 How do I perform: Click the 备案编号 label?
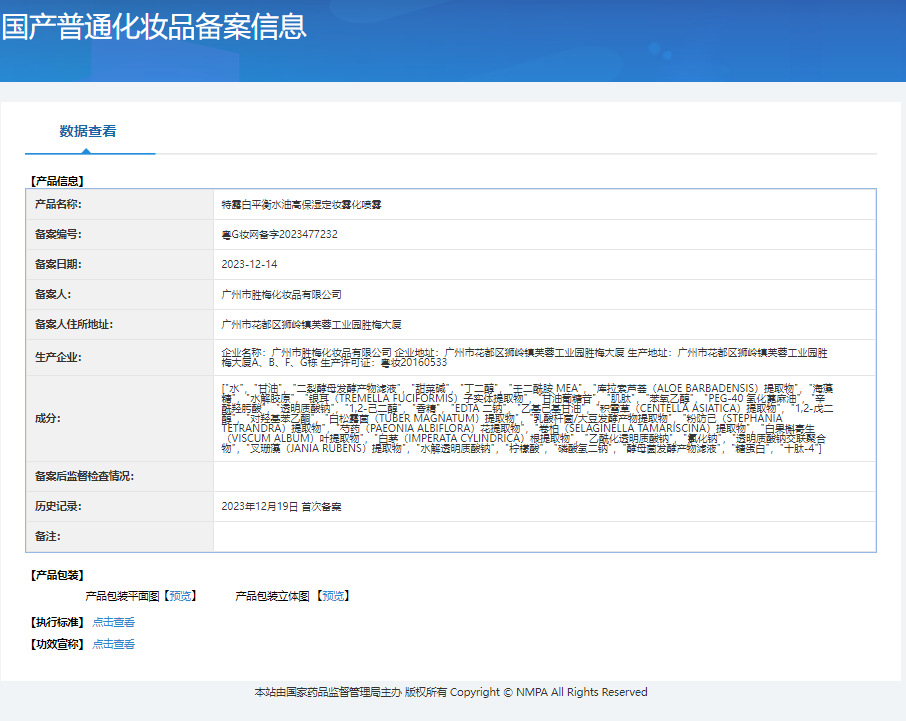coord(58,234)
